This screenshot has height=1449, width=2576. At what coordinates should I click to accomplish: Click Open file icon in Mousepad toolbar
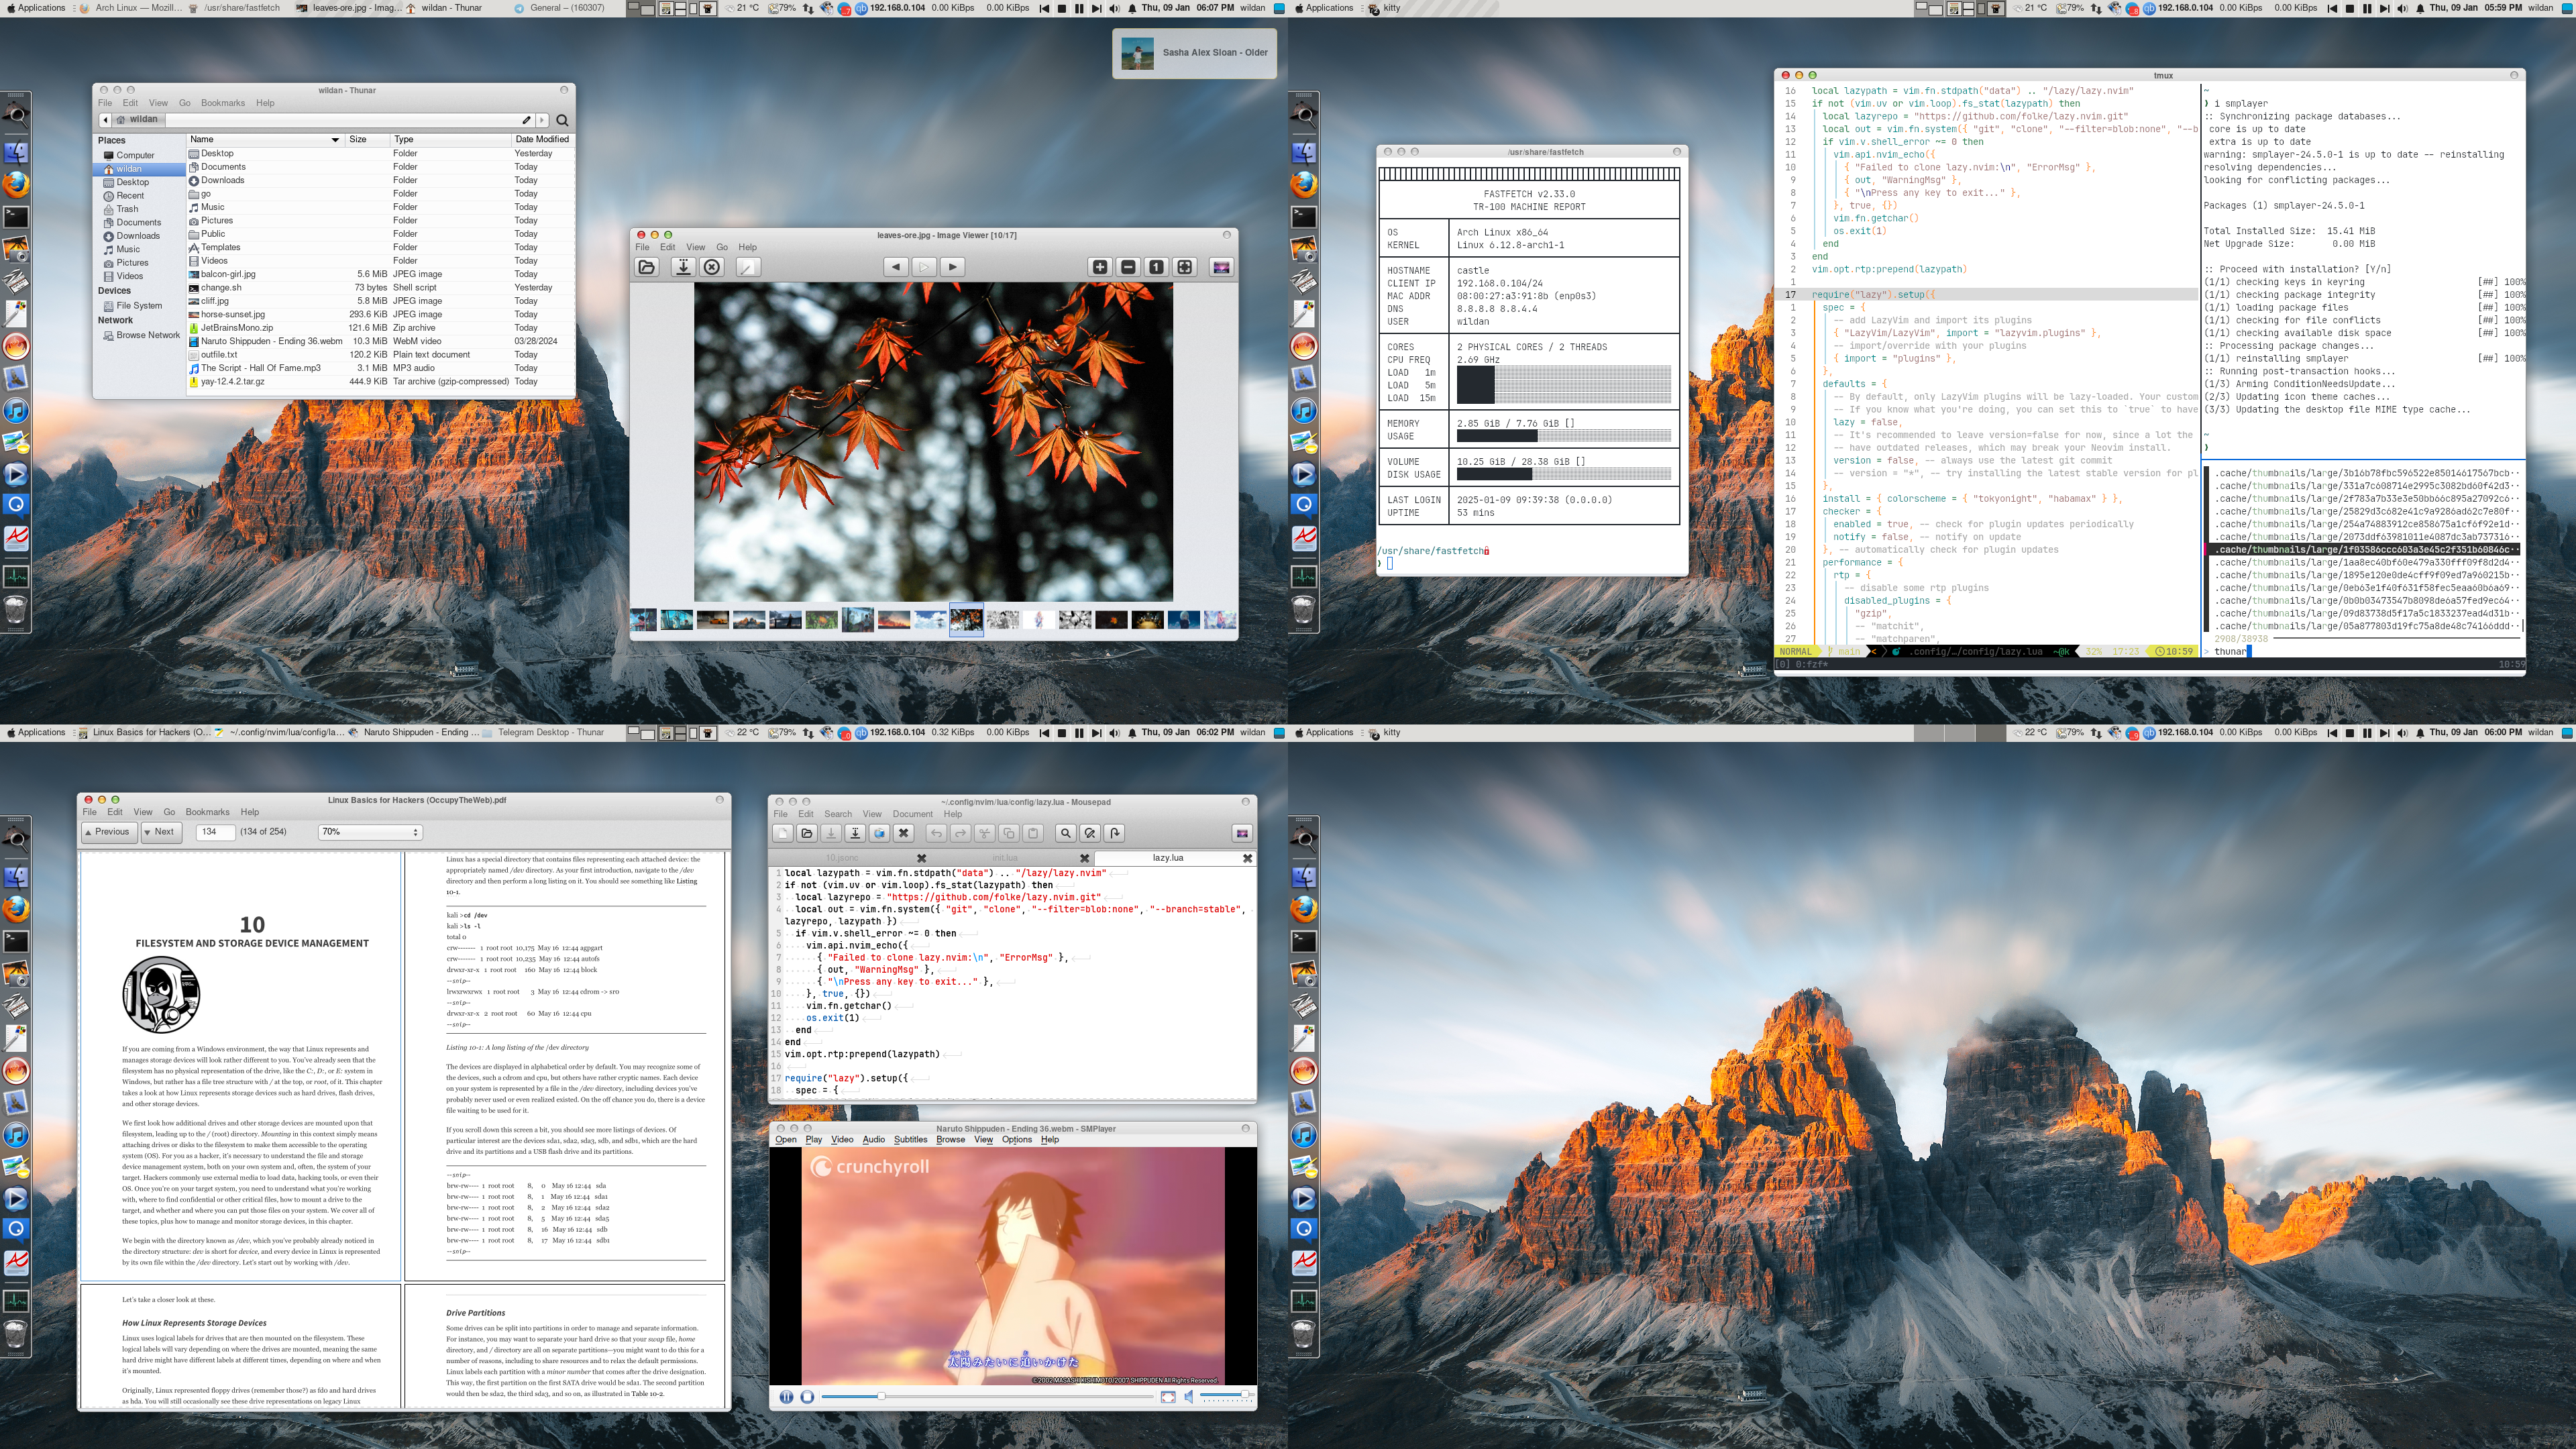click(807, 833)
